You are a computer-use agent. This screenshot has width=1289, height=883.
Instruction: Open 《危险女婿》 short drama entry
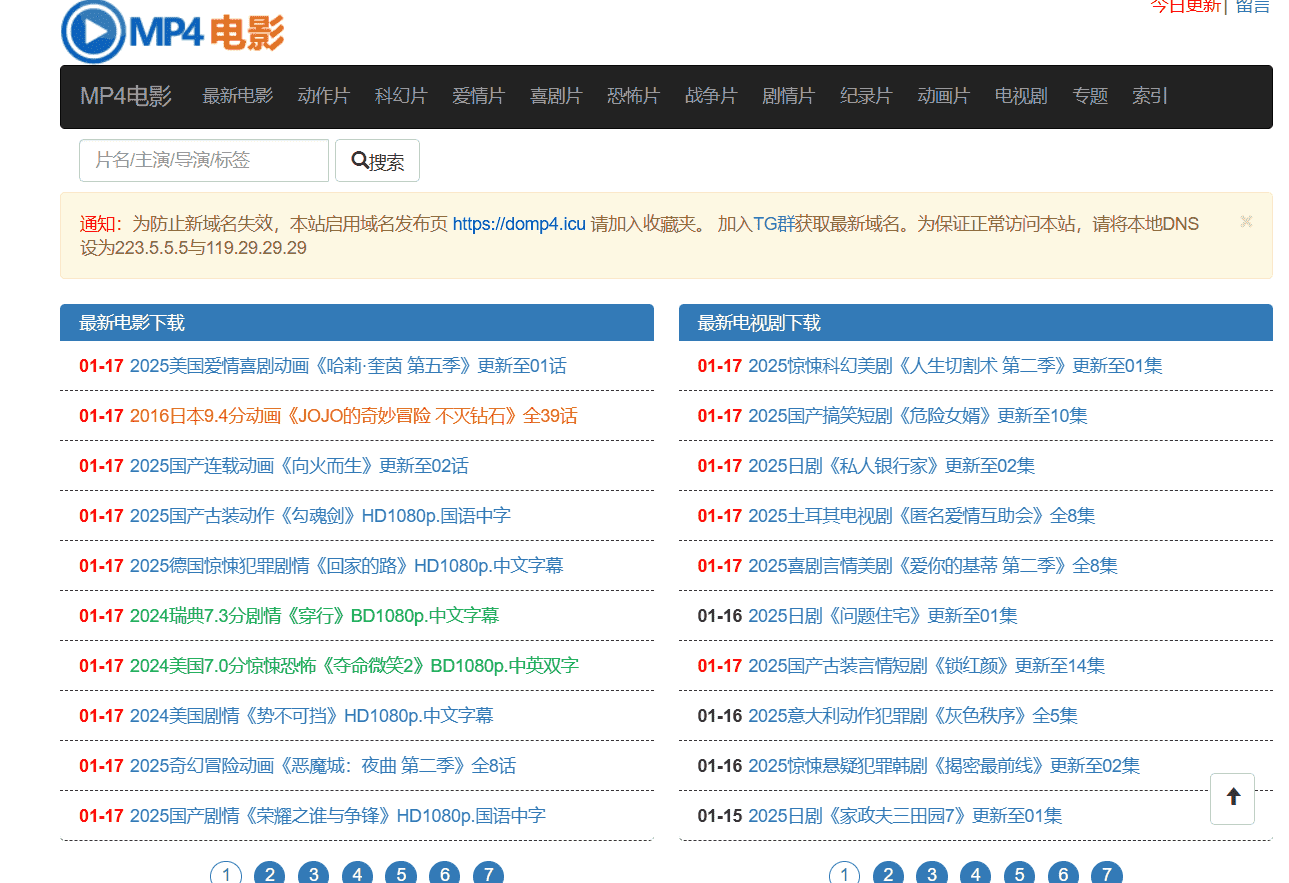pos(918,416)
